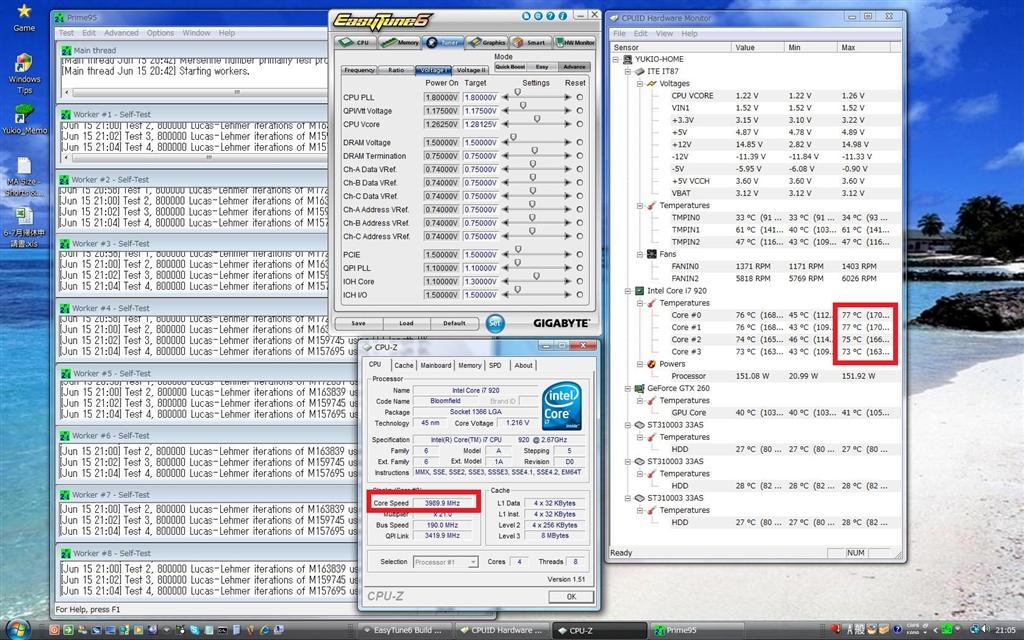This screenshot has height=640, width=1024.
Task: Collapse the GeForce GTX 260 node
Action: [628, 388]
